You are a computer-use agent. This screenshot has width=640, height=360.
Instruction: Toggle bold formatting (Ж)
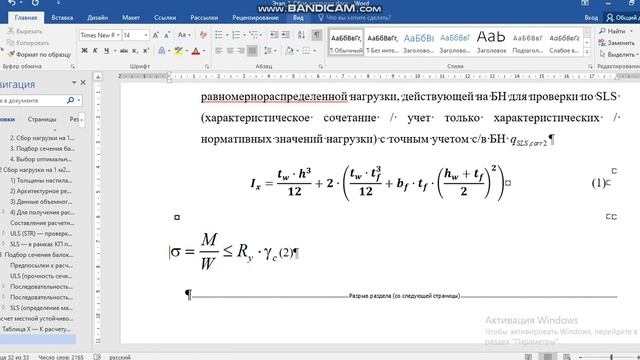84,51
